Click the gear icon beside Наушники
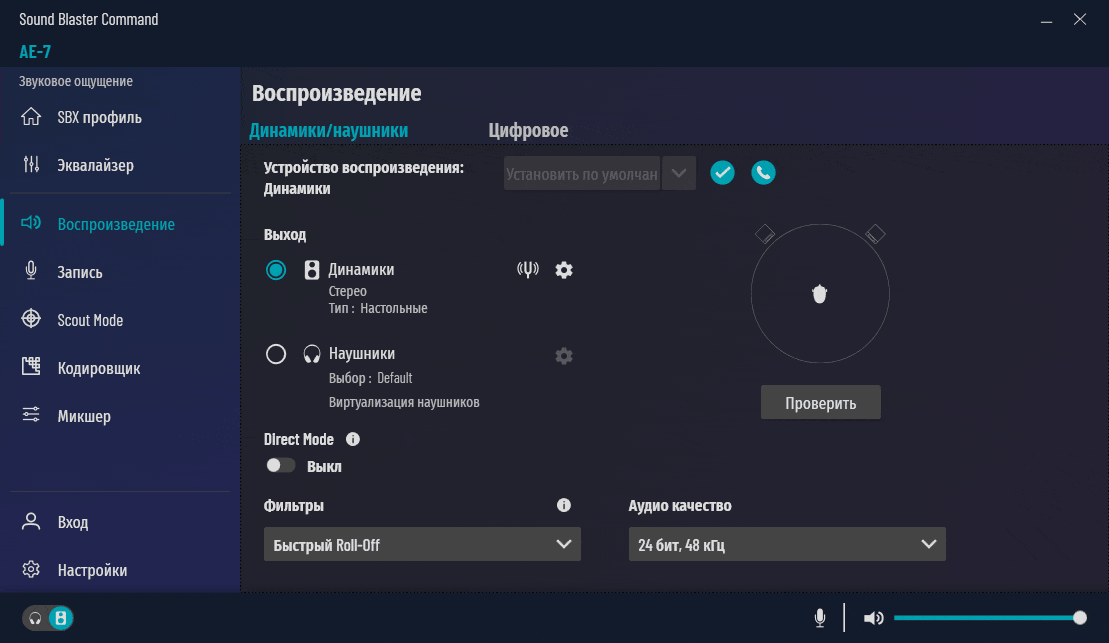This screenshot has width=1109, height=643. [564, 356]
